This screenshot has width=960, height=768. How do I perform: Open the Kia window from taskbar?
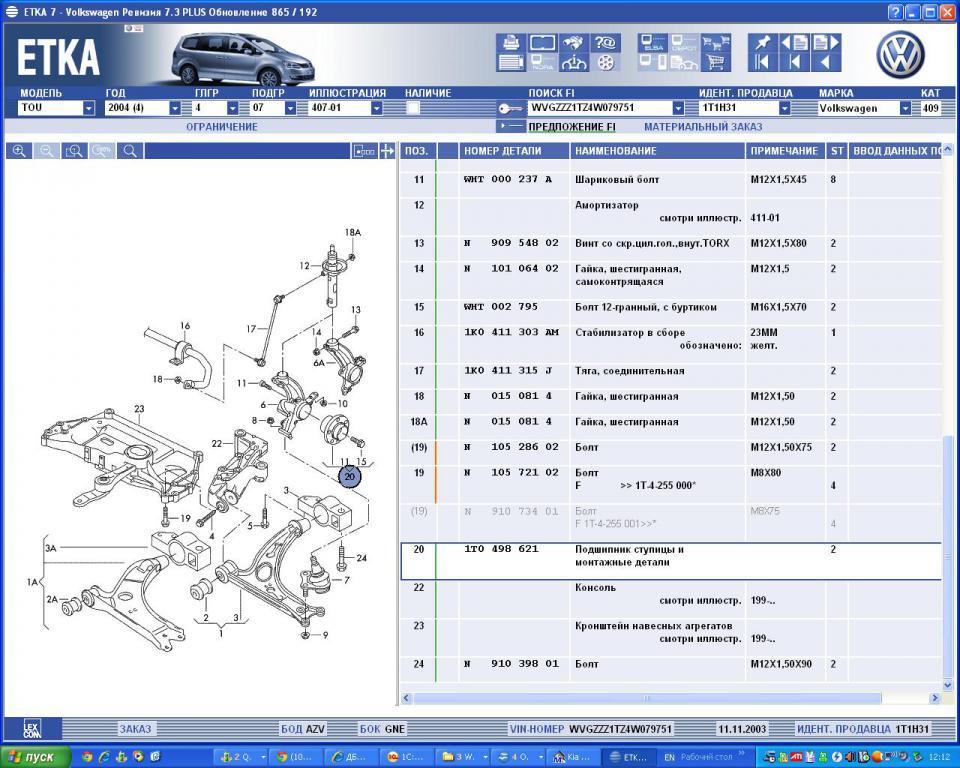point(574,757)
